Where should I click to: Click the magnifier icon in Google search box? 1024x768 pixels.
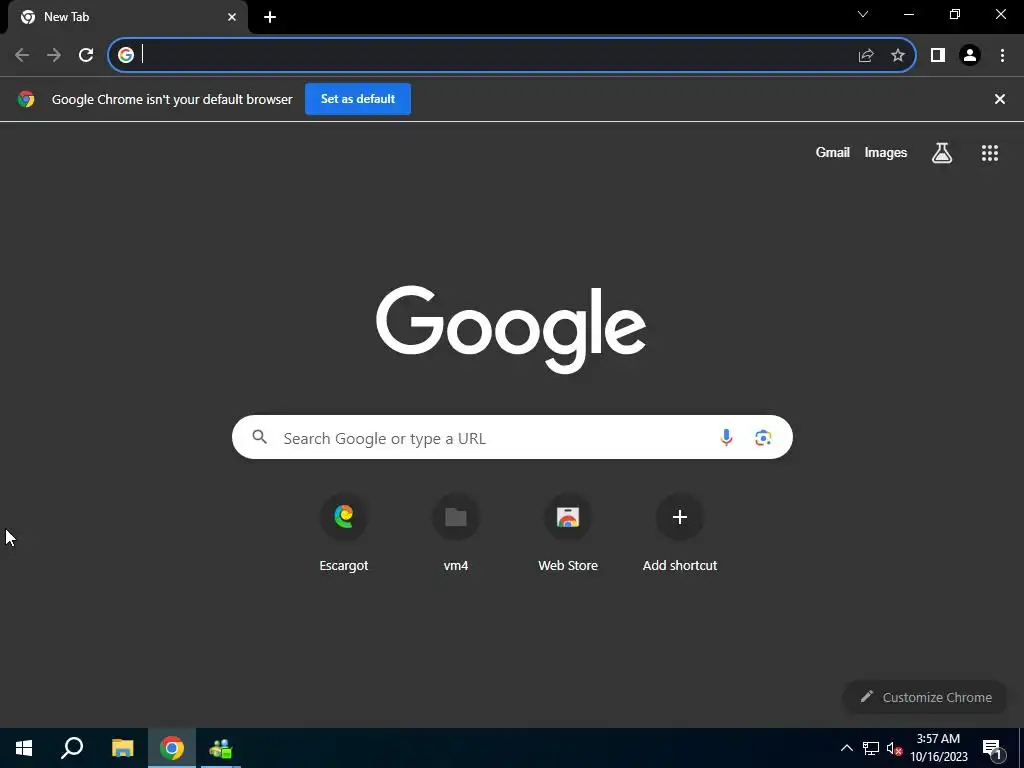click(x=259, y=437)
